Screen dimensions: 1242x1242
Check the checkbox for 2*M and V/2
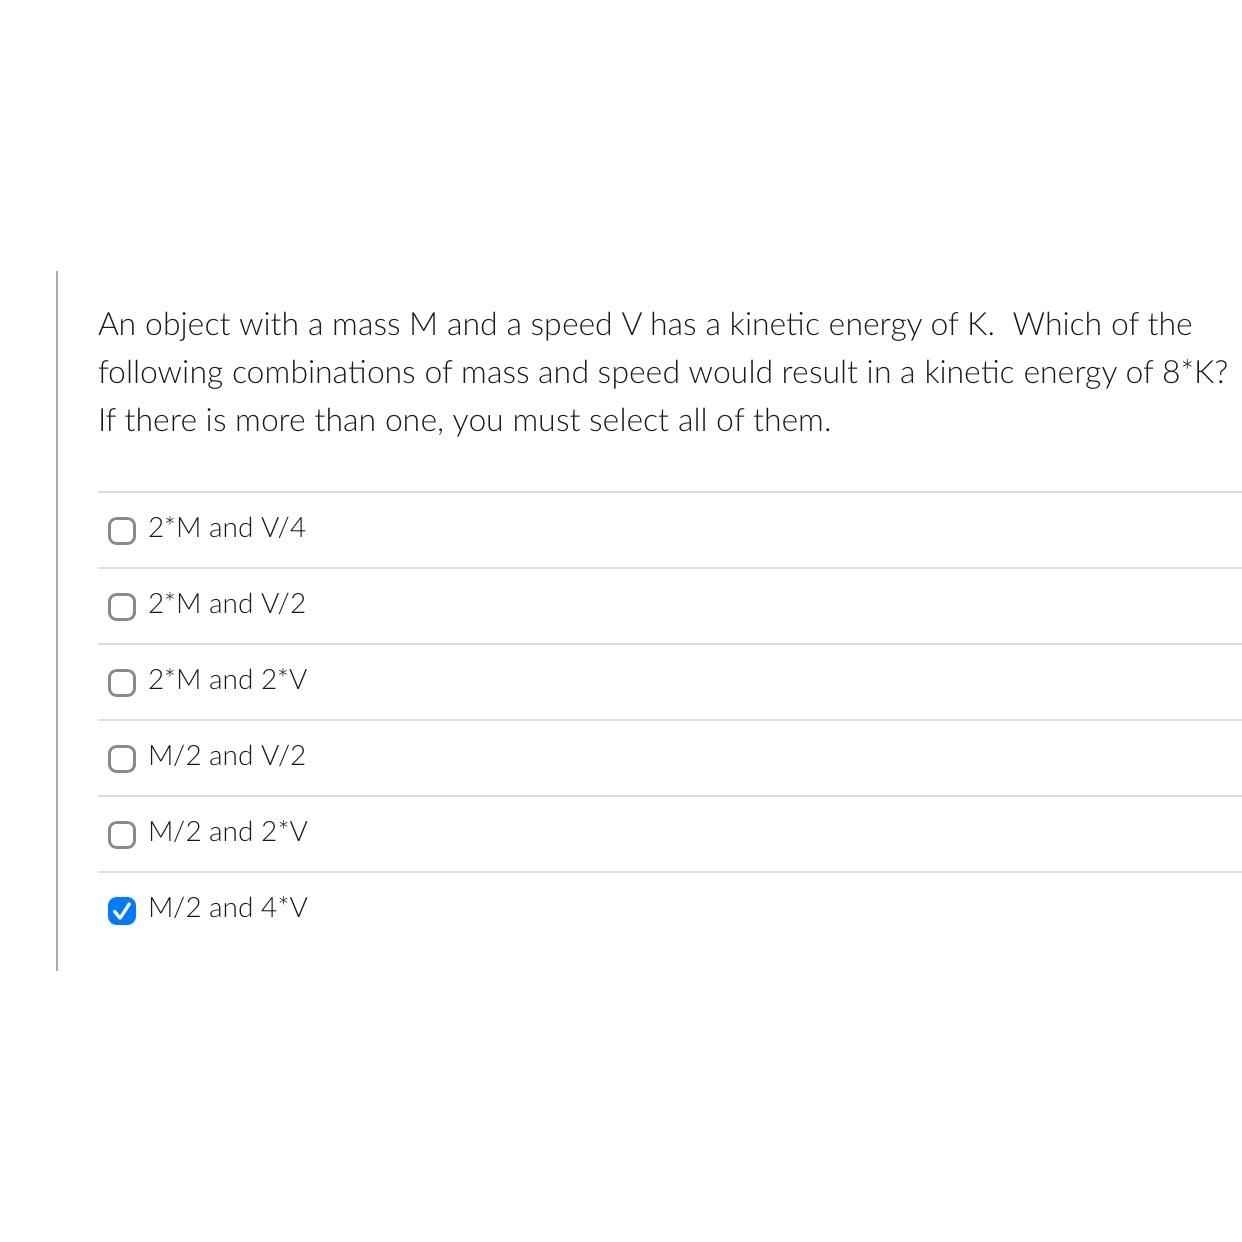point(122,606)
